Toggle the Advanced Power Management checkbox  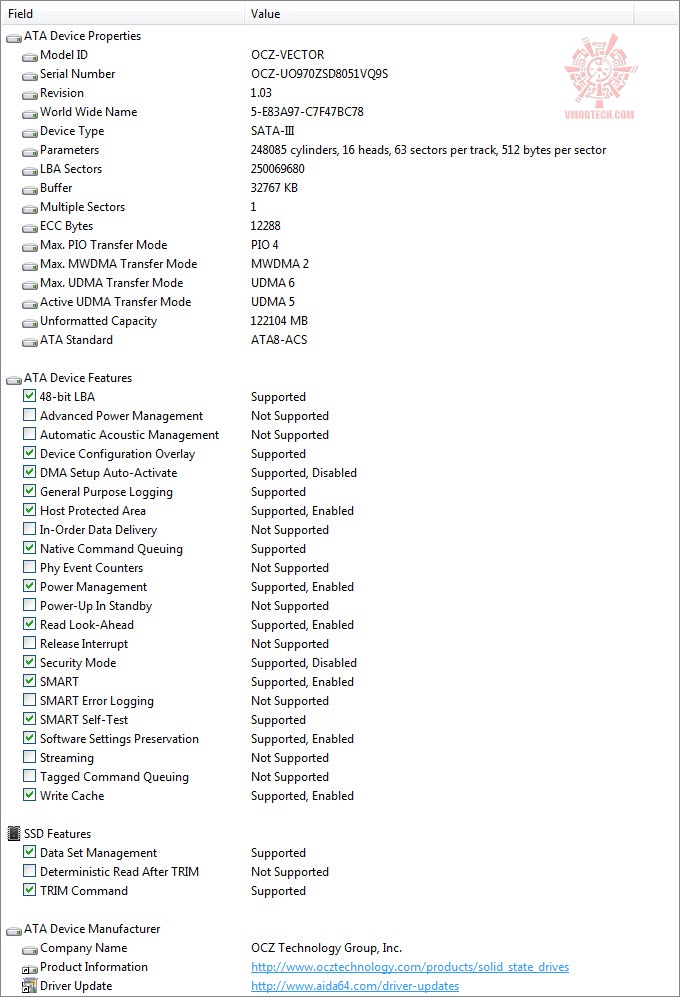(29, 415)
